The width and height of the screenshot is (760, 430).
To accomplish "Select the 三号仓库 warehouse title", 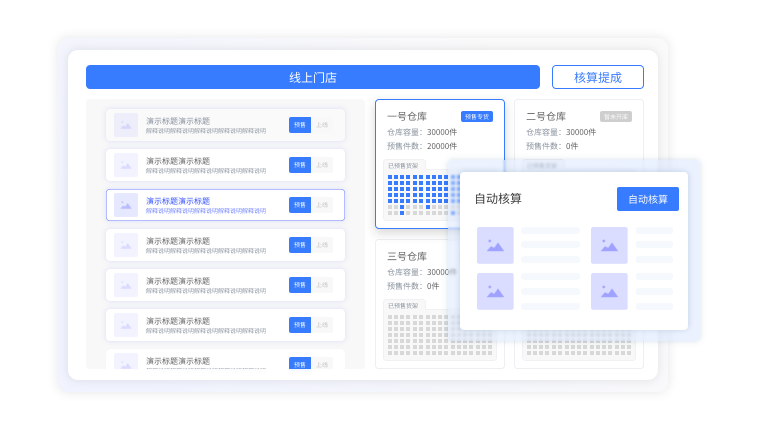I will coord(407,256).
